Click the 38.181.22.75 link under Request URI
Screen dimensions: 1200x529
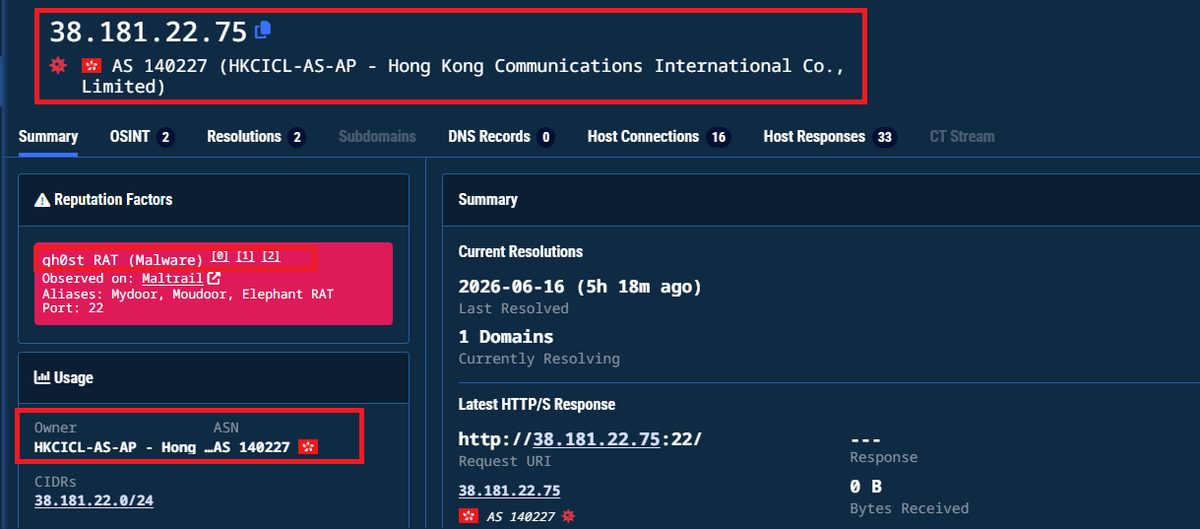509,490
